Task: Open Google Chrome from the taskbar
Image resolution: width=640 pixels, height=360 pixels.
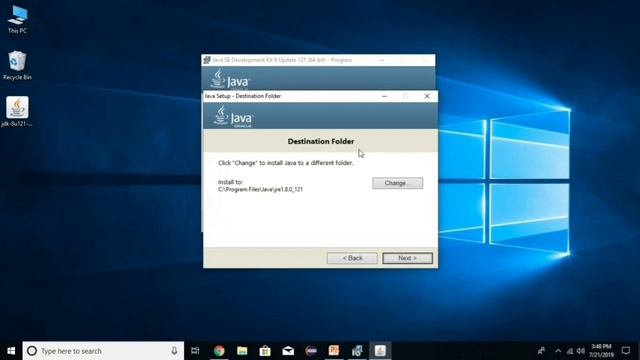Action: point(219,351)
